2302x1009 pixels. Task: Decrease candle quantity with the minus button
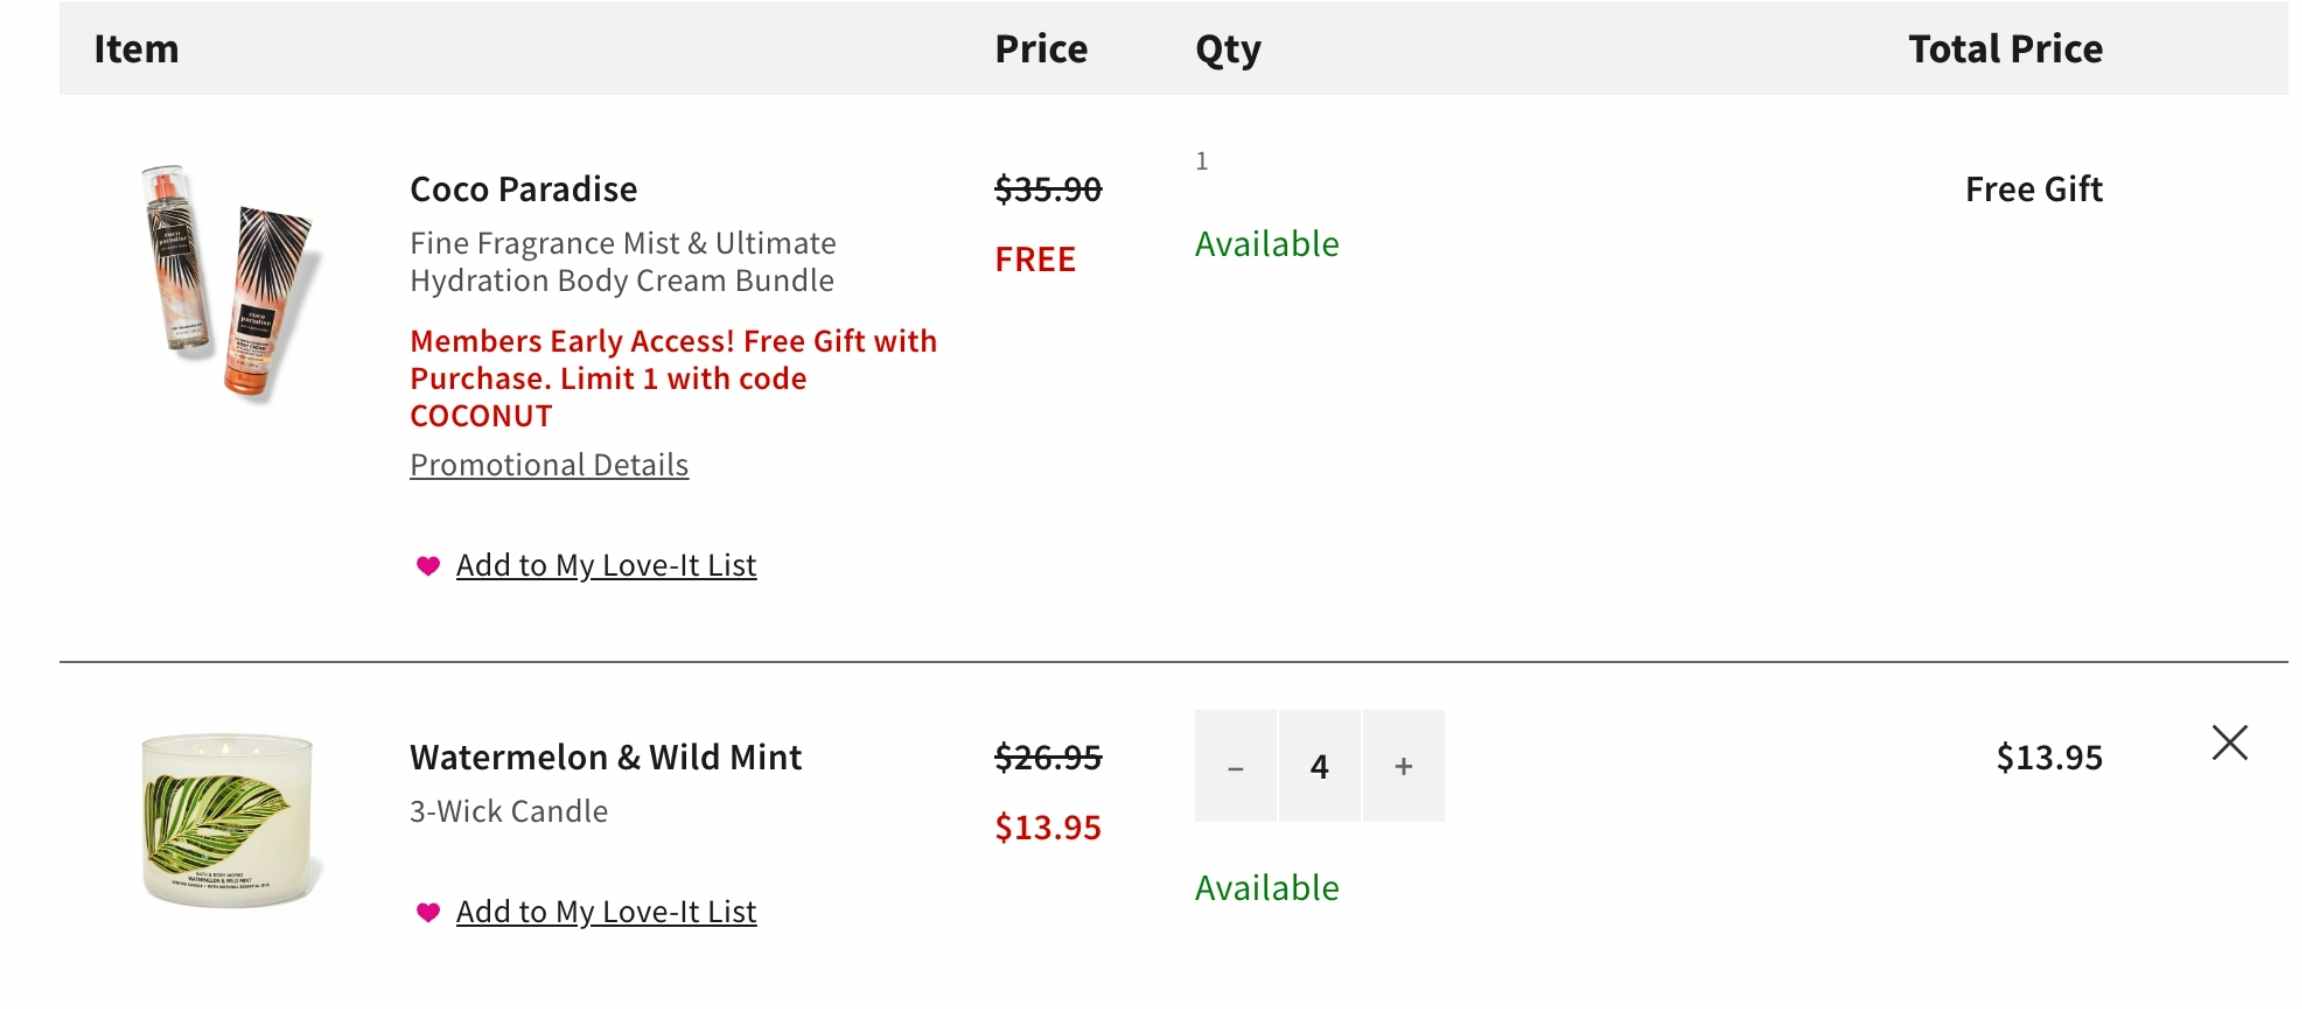tap(1235, 767)
